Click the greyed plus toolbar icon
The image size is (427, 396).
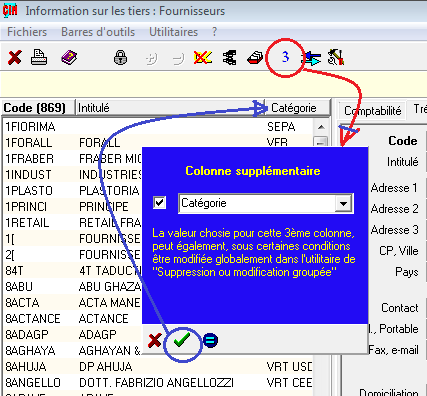pos(152,59)
